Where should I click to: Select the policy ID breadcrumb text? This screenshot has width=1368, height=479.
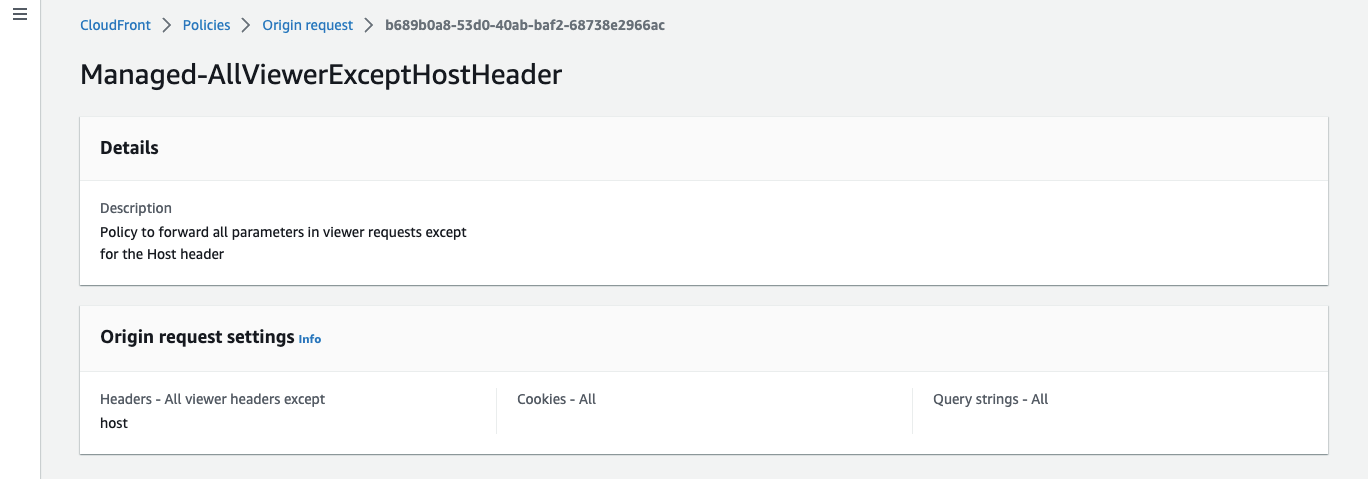click(525, 25)
